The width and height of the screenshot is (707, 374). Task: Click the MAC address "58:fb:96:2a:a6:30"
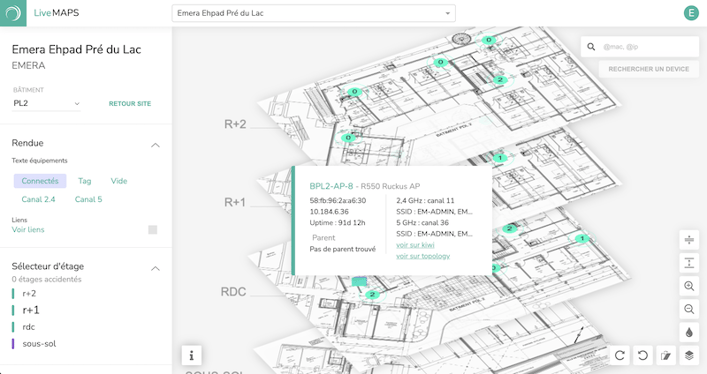click(x=338, y=200)
